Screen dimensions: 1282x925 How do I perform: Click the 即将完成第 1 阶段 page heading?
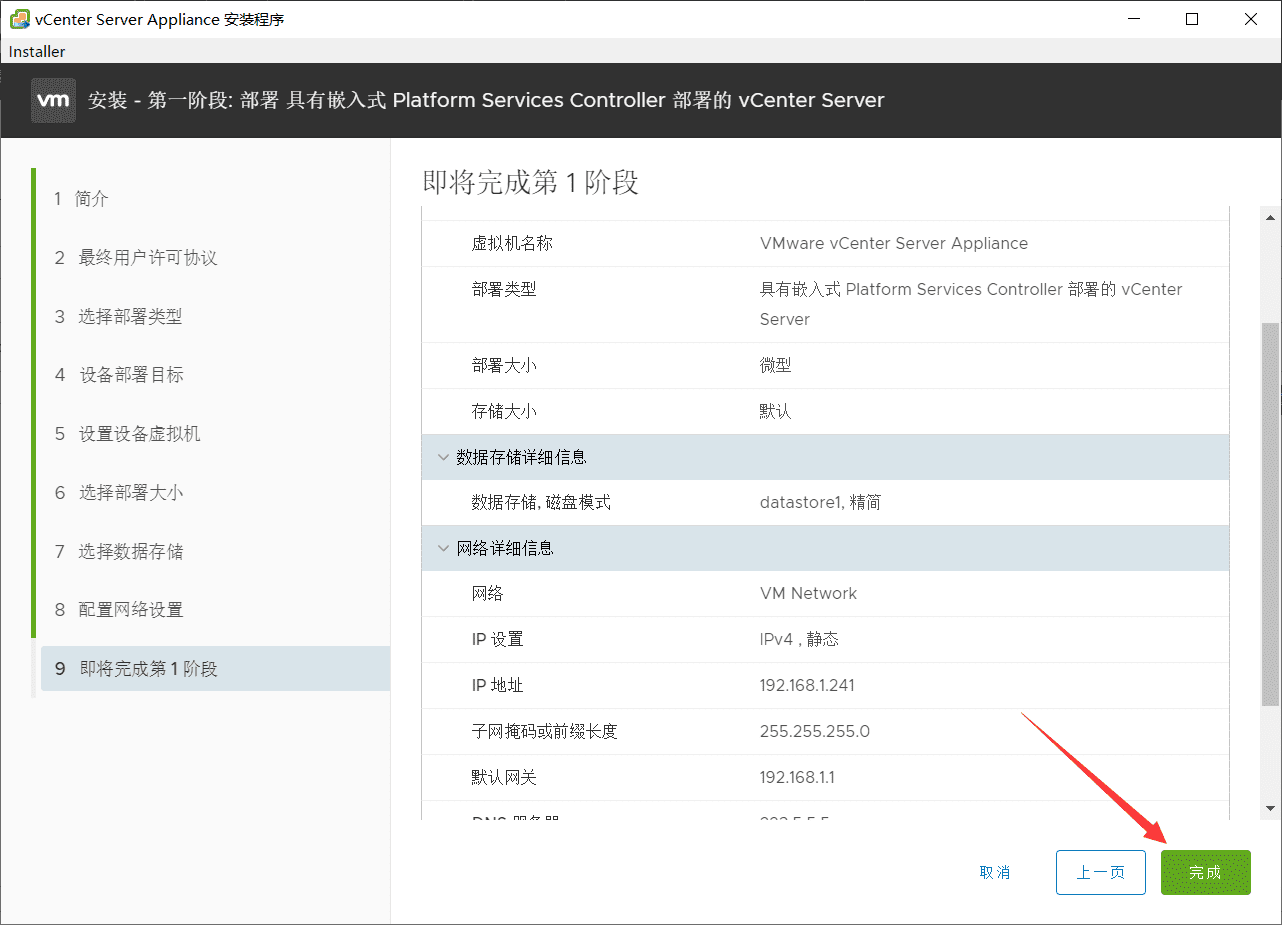531,182
